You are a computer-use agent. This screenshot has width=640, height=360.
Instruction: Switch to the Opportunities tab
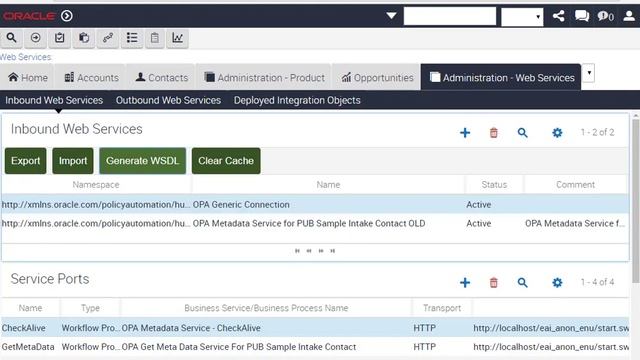coord(377,78)
